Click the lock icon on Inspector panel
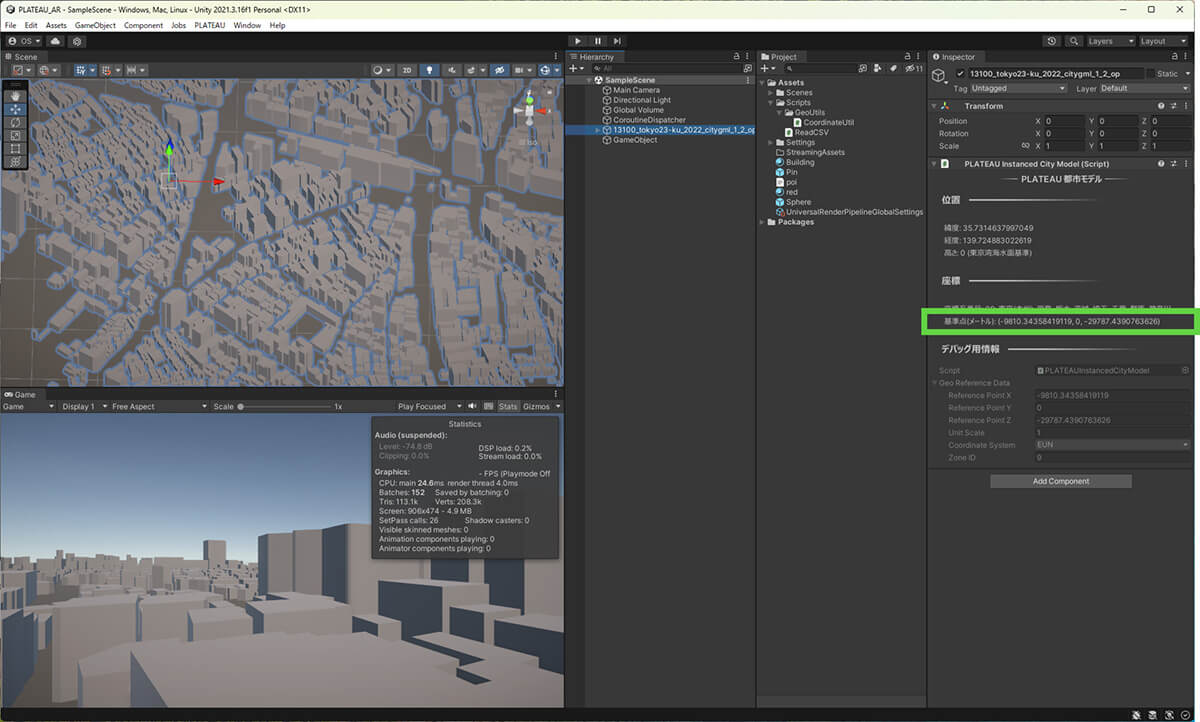 1177,57
